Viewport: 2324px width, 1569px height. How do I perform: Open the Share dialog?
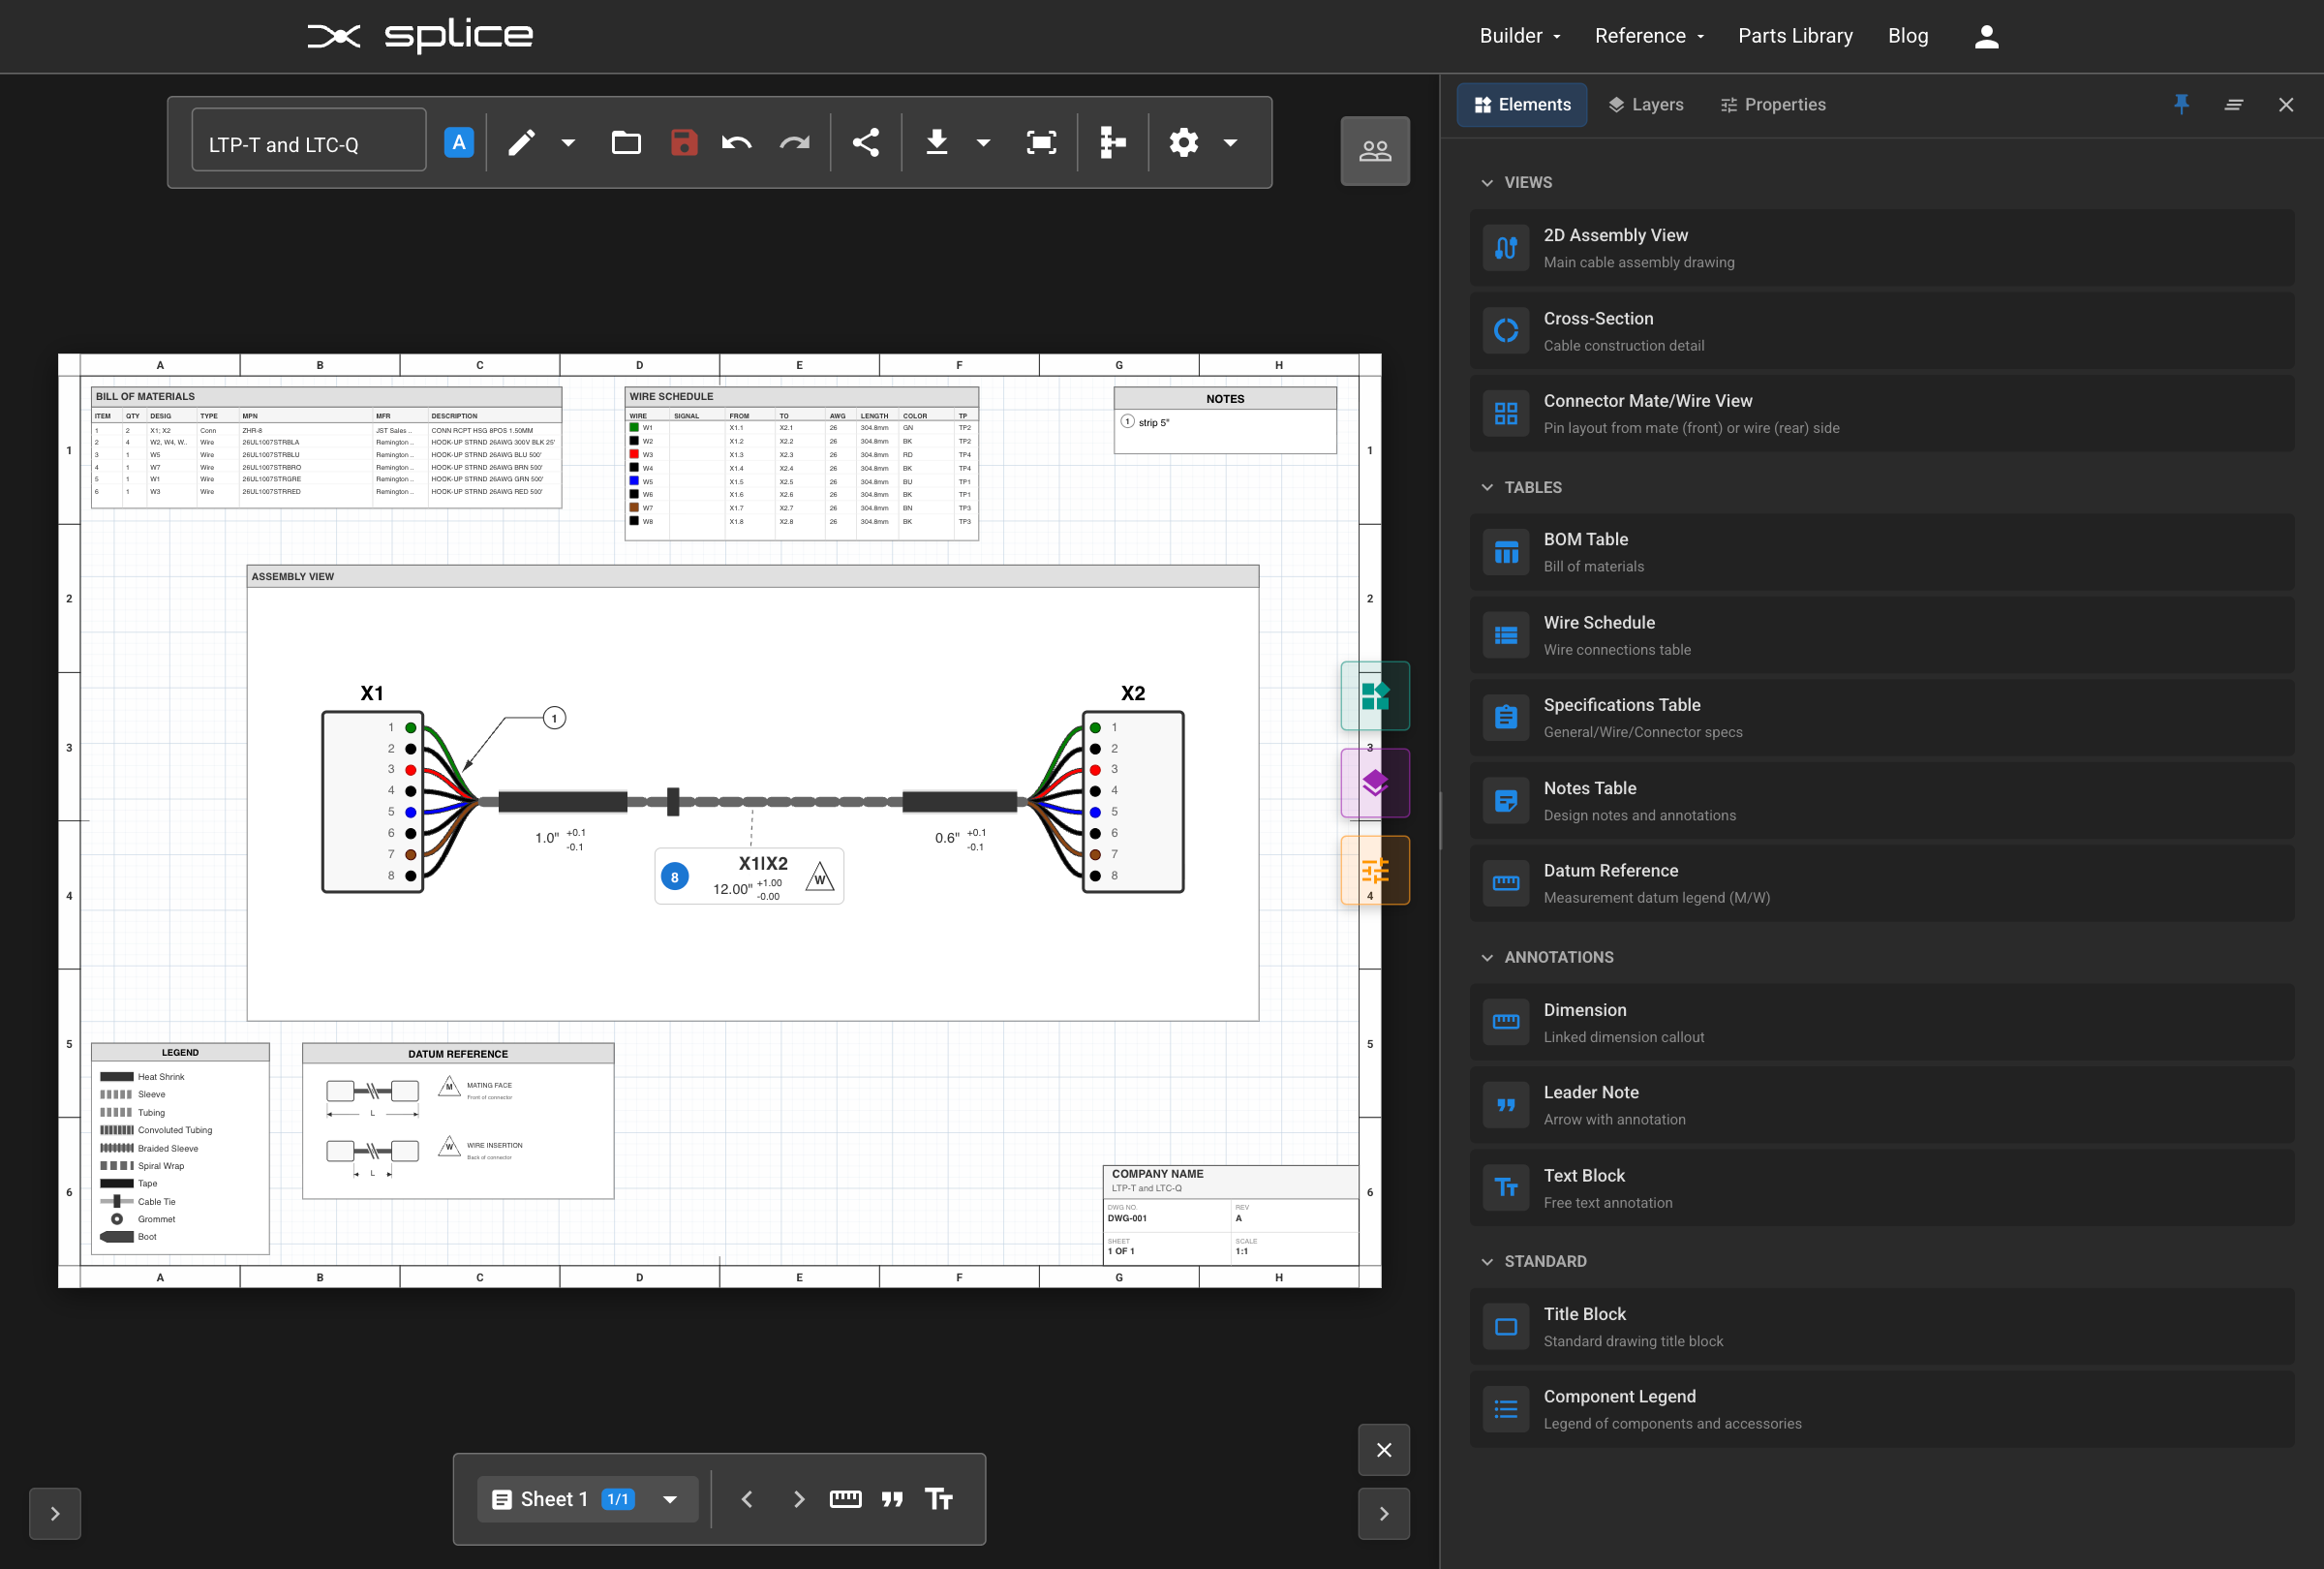(866, 142)
